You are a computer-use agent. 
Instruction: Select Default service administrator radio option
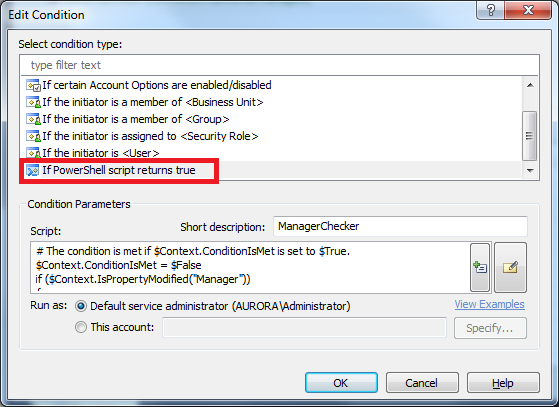click(x=81, y=306)
